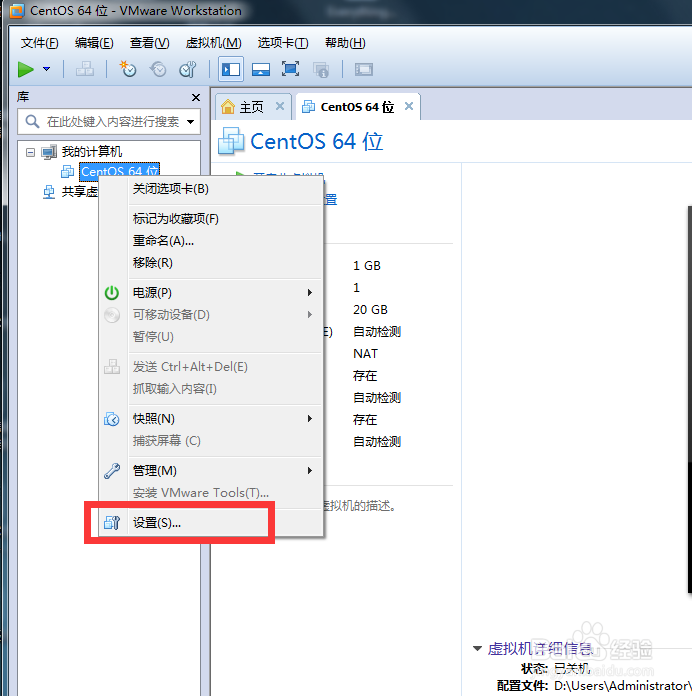Toggle the thumbnail bar toolbar icon

(261, 69)
